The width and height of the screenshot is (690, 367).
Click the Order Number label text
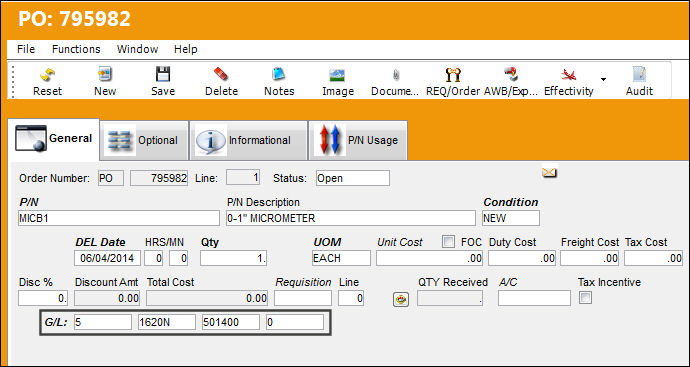(x=54, y=179)
